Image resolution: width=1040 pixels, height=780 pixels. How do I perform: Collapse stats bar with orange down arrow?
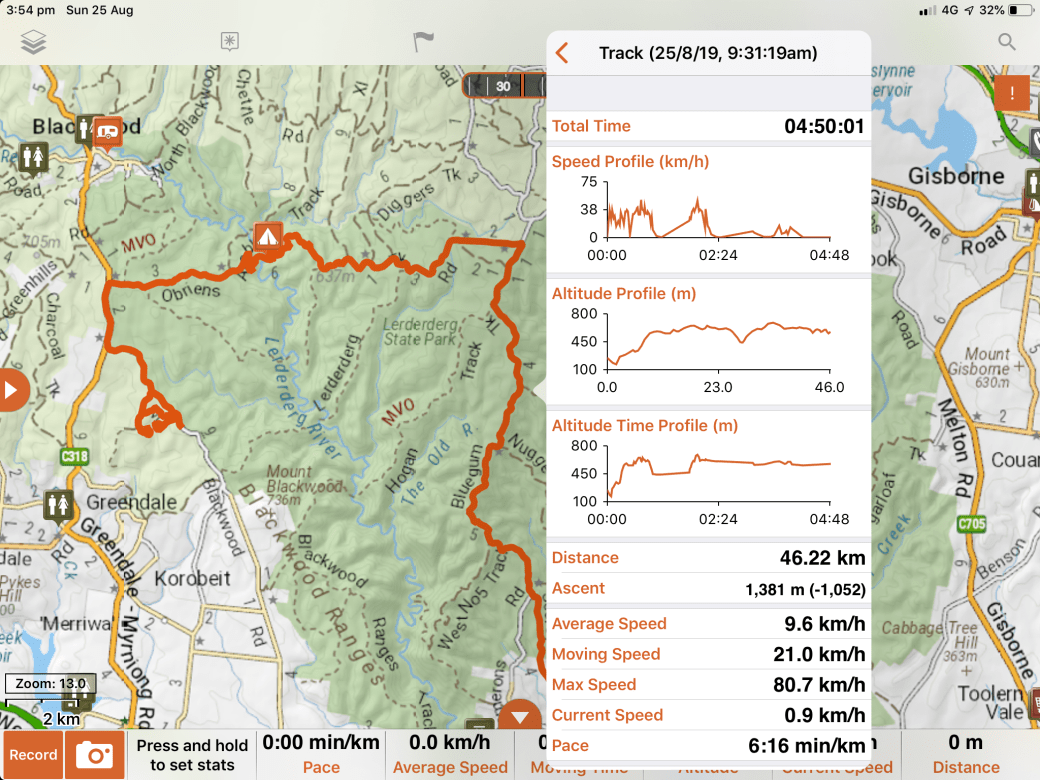pos(519,718)
